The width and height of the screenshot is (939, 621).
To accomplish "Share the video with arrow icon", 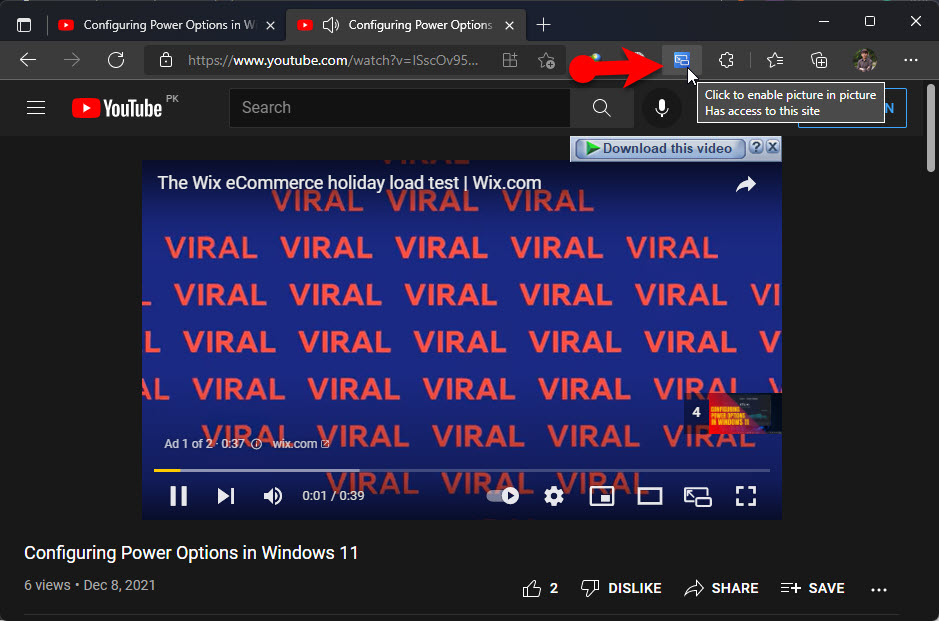I will [x=746, y=184].
